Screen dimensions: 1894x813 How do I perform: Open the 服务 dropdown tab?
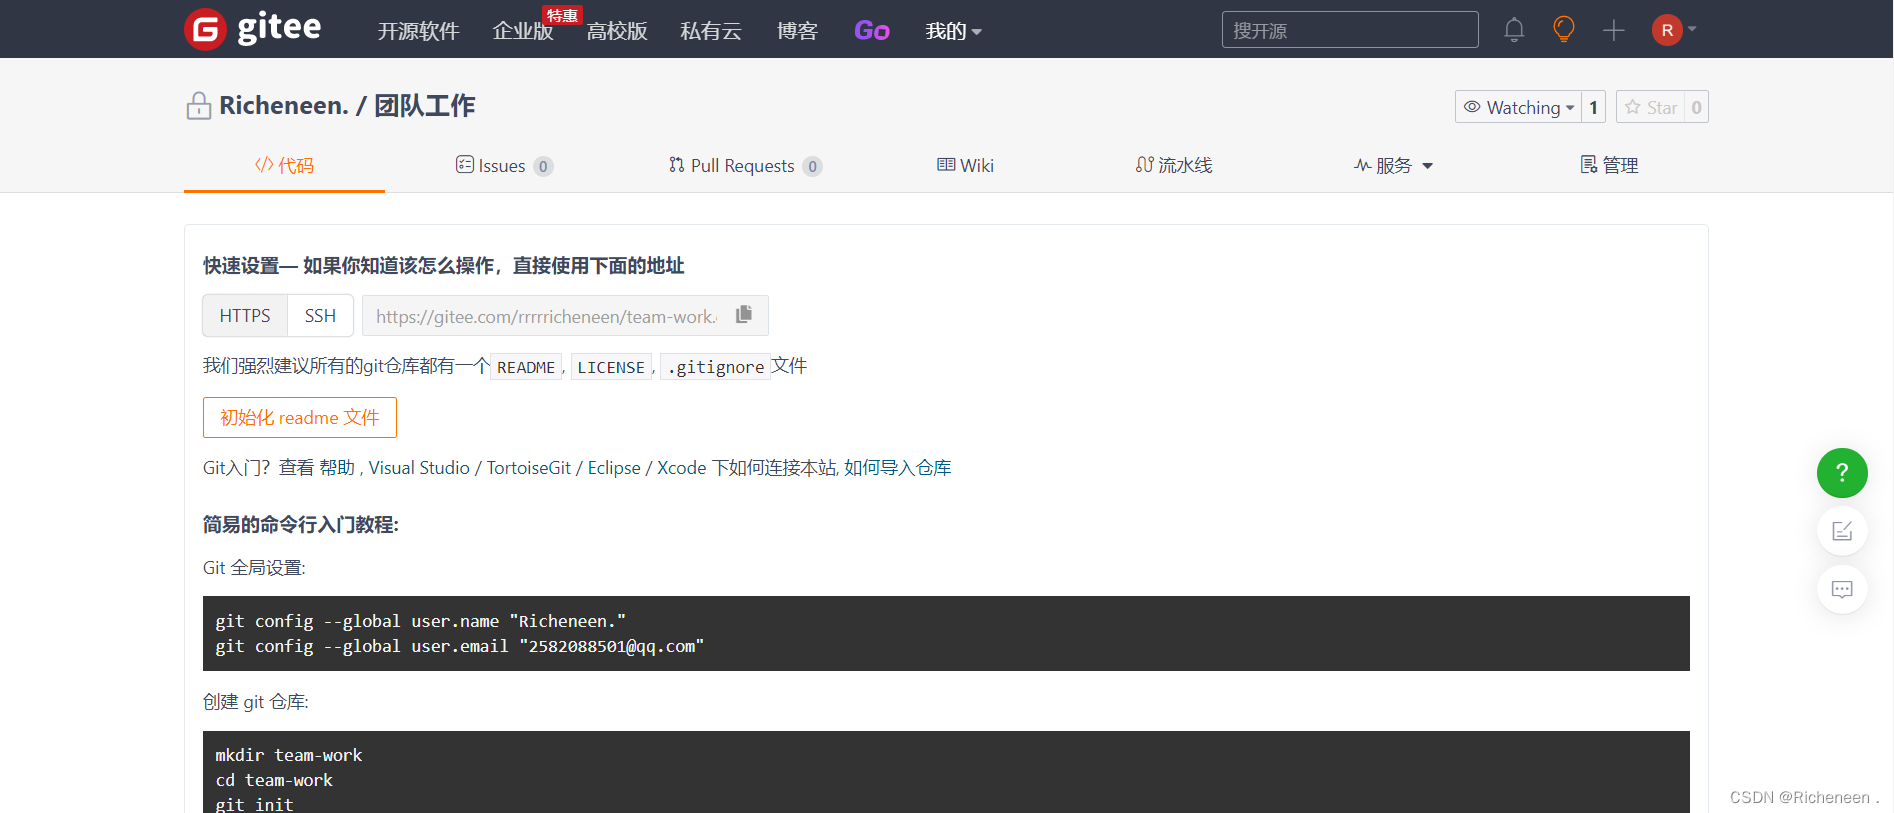point(1393,165)
